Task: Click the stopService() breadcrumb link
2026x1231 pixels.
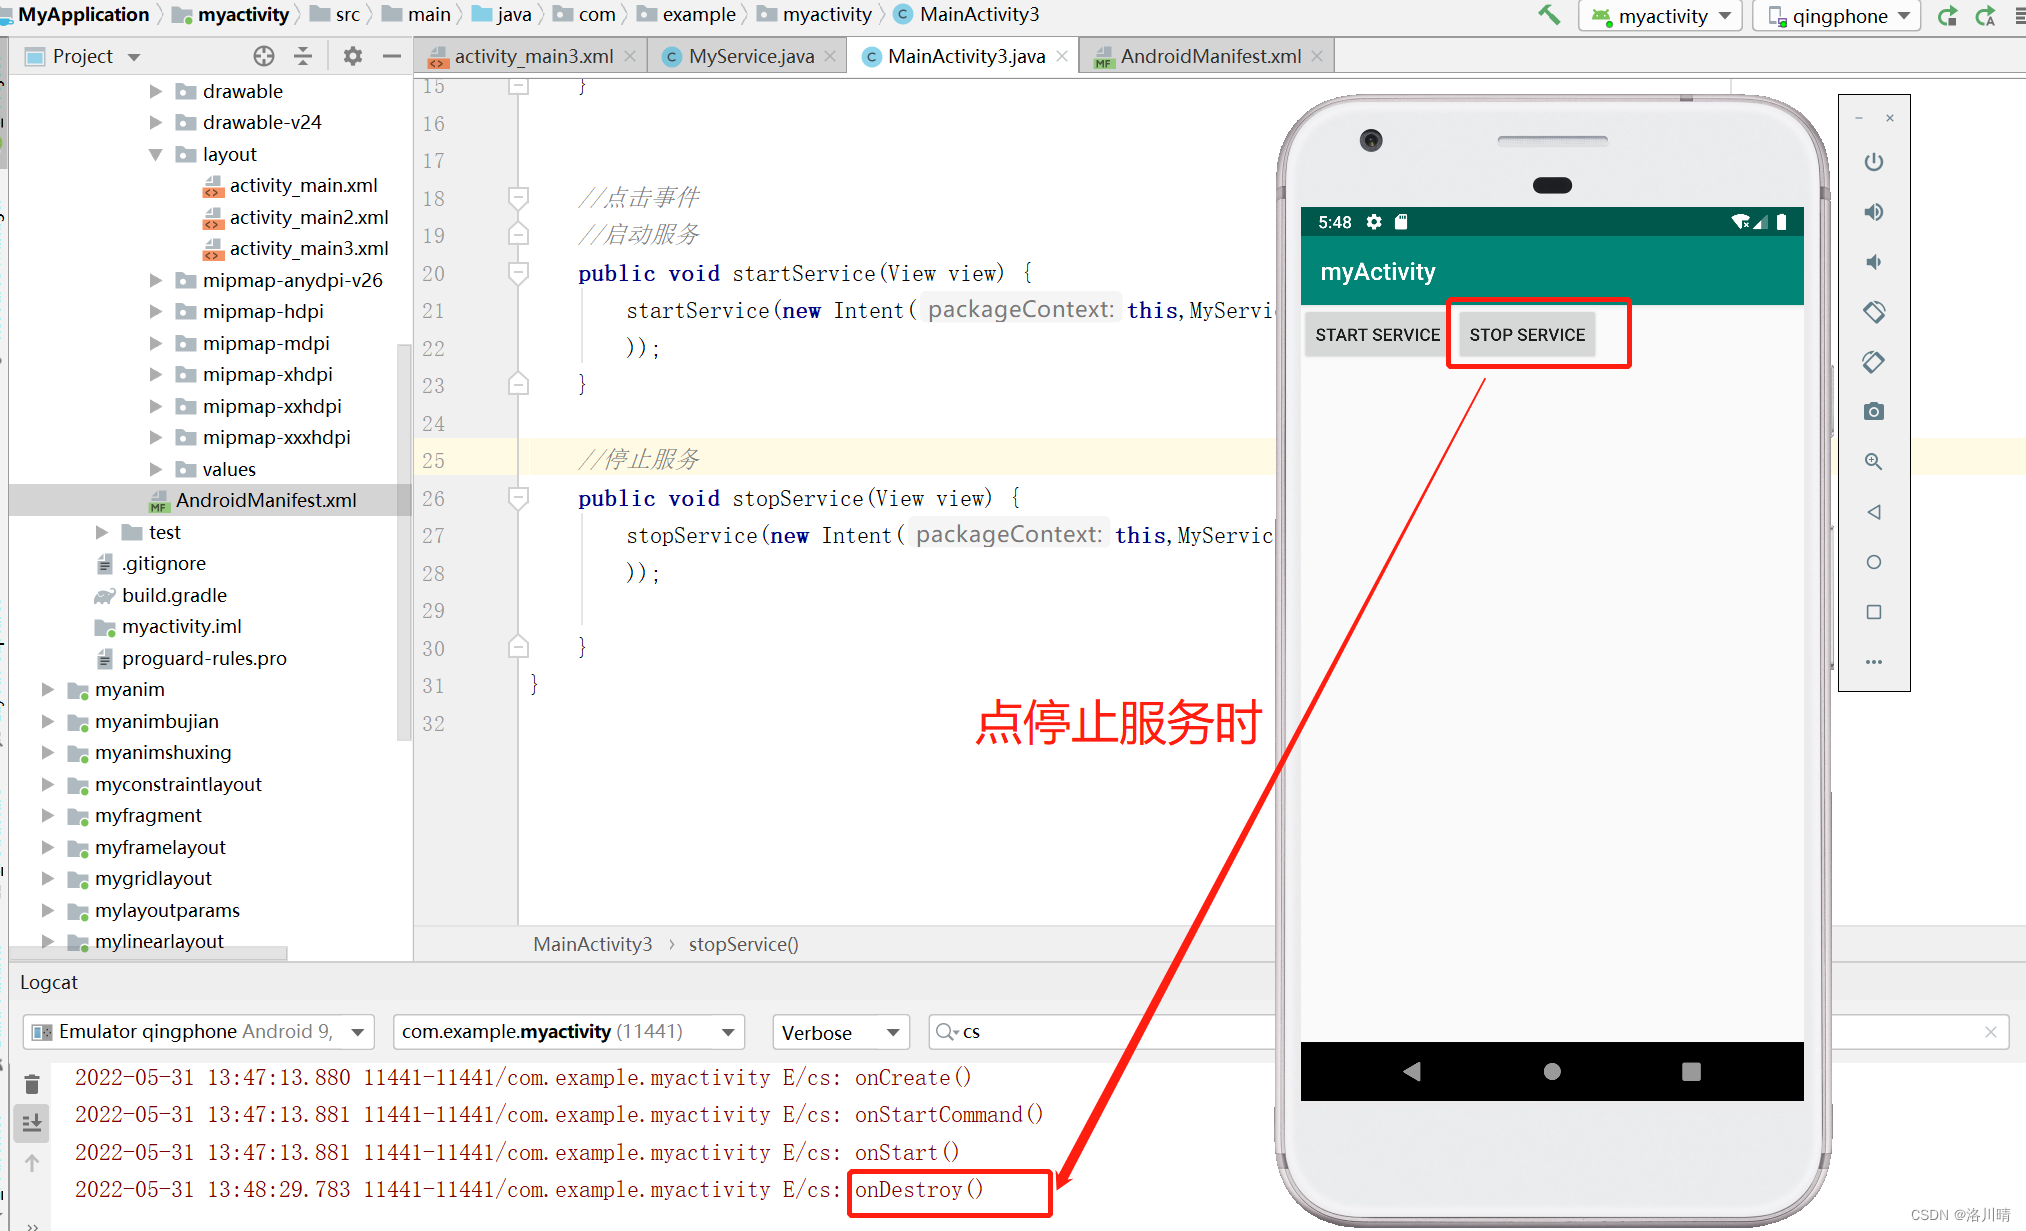Action: [x=743, y=944]
